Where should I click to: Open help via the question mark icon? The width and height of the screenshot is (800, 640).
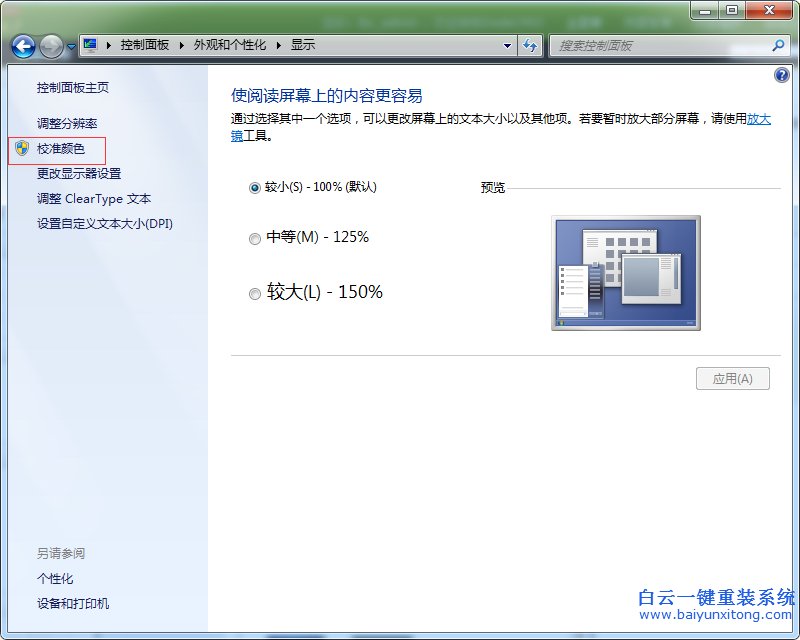click(x=781, y=74)
